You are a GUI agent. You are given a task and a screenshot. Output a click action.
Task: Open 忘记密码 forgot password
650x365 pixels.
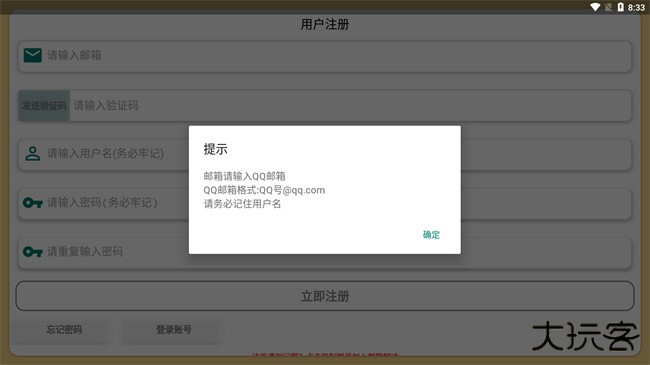pos(64,330)
